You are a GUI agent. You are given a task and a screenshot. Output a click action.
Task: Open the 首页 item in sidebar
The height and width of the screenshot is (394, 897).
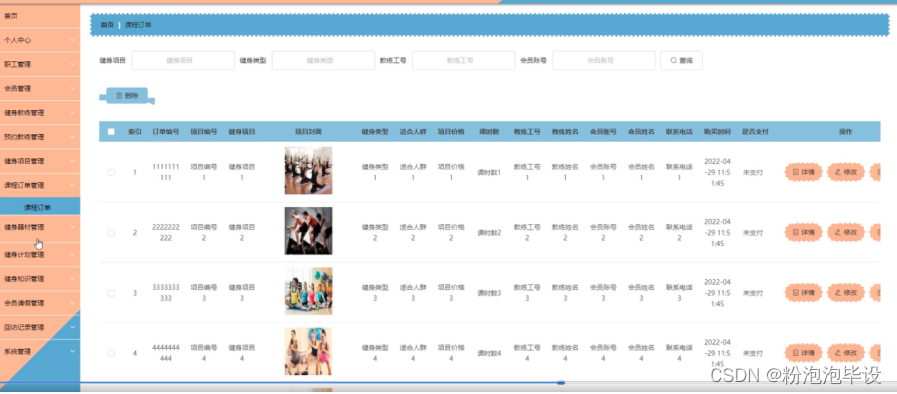click(40, 16)
